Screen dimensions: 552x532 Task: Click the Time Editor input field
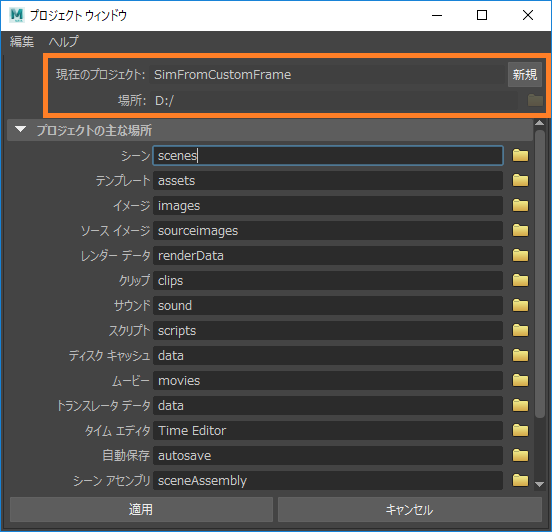[328, 431]
